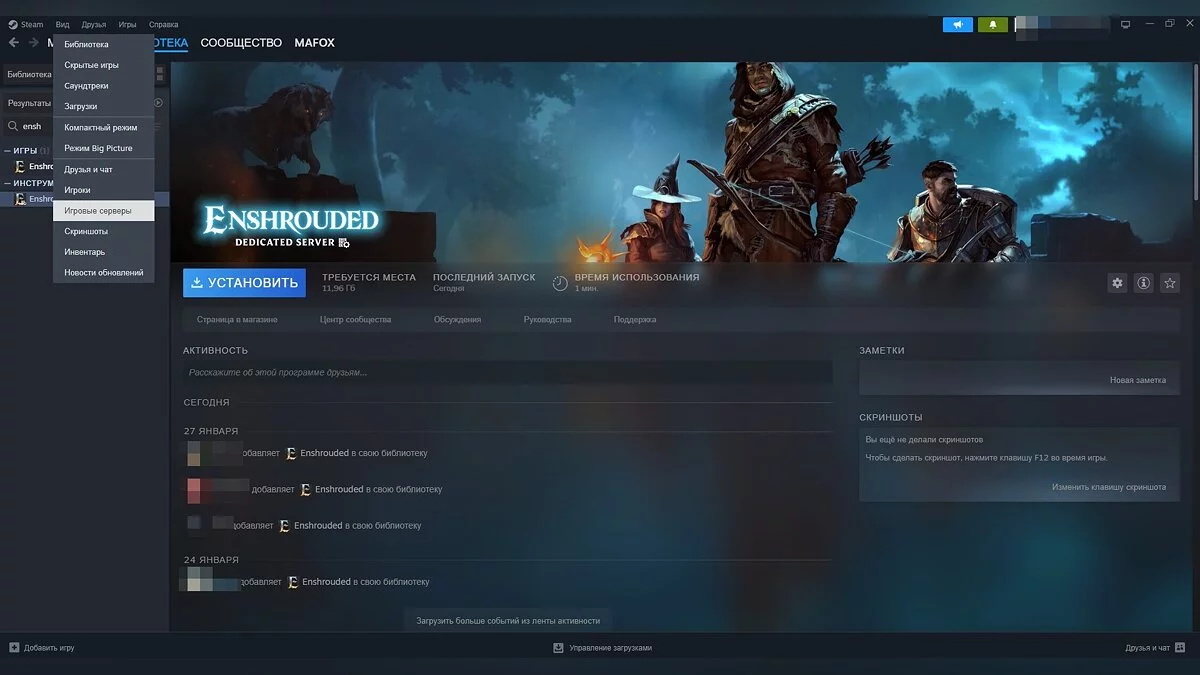Click the plus icon beside Добавить игру
Image resolution: width=1200 pixels, height=675 pixels.
pos(14,647)
